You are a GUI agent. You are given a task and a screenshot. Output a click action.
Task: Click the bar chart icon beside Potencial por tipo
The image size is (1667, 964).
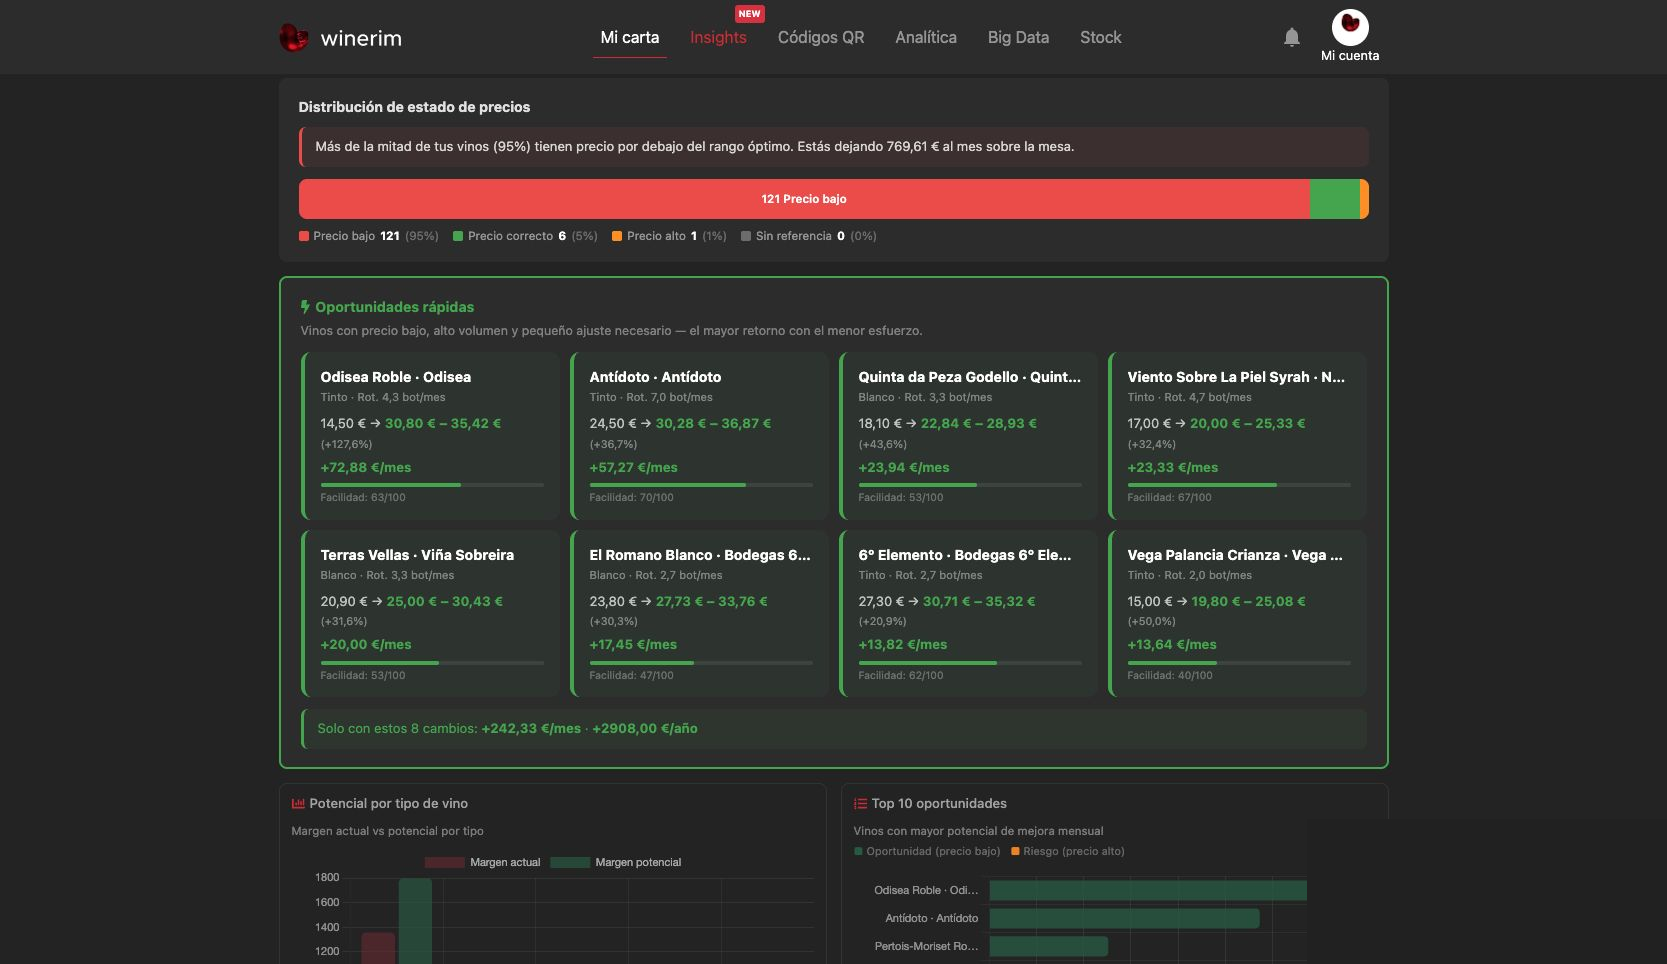pos(298,803)
